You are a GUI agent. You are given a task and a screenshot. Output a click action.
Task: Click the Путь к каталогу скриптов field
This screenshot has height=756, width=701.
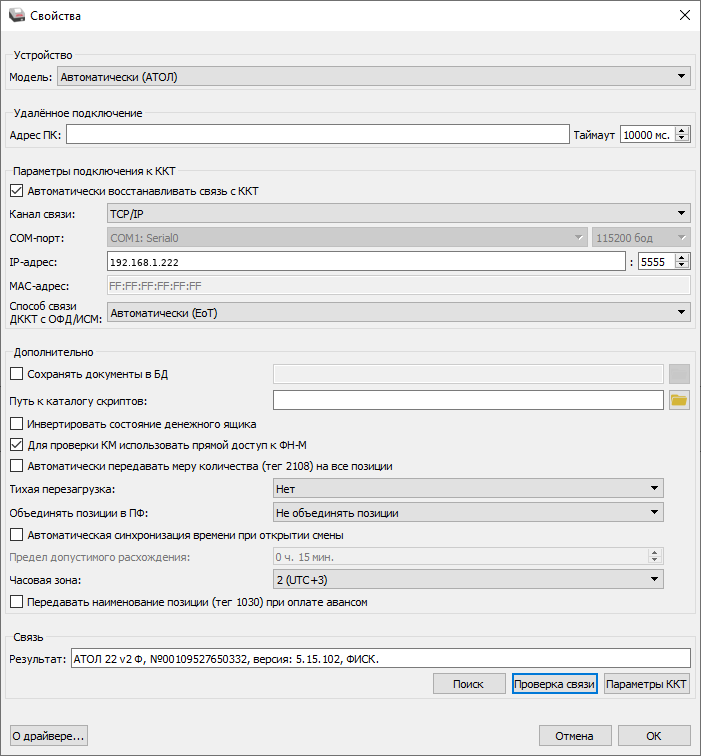pos(468,400)
